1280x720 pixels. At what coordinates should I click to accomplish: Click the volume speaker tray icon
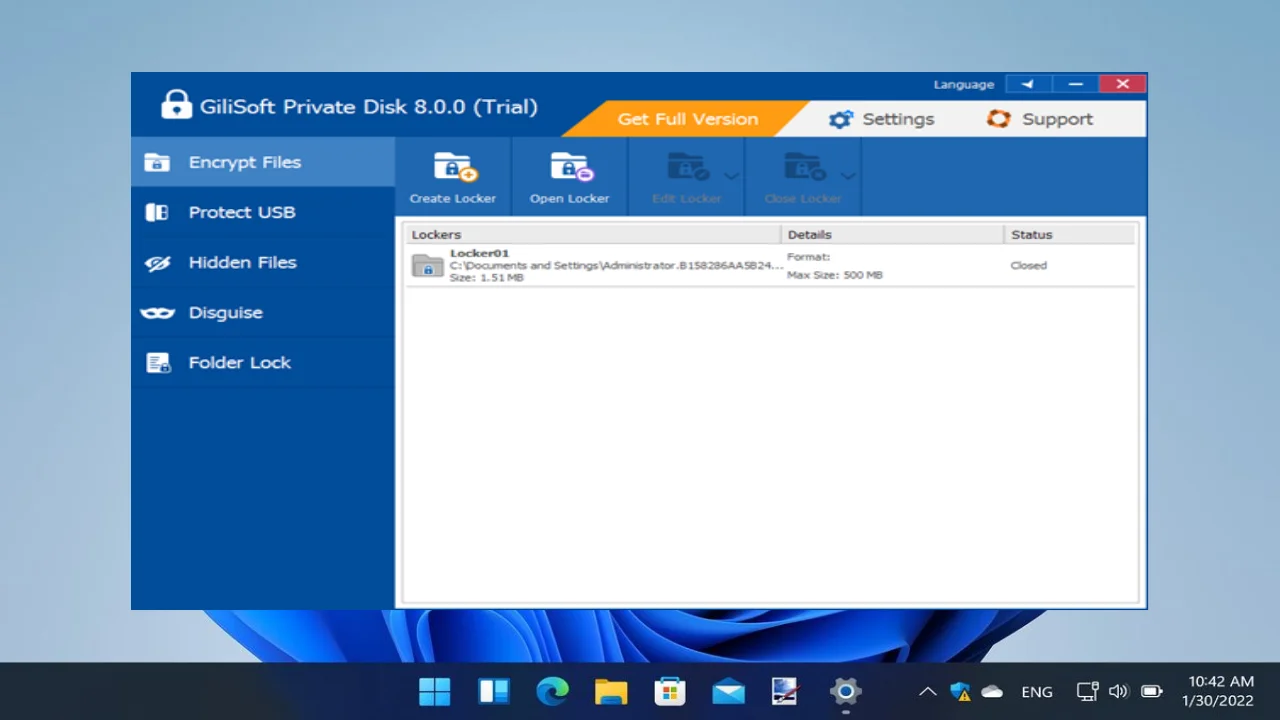click(x=1119, y=691)
